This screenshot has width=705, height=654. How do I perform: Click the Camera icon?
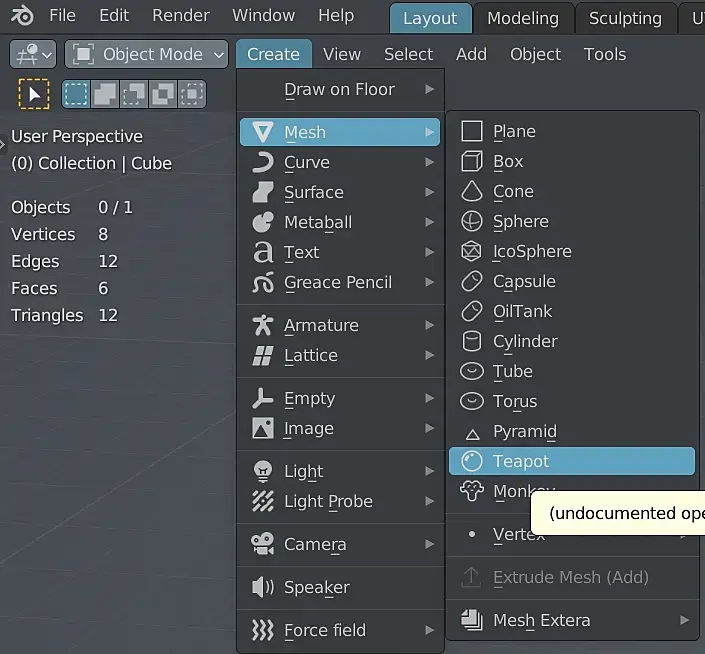[x=263, y=544]
